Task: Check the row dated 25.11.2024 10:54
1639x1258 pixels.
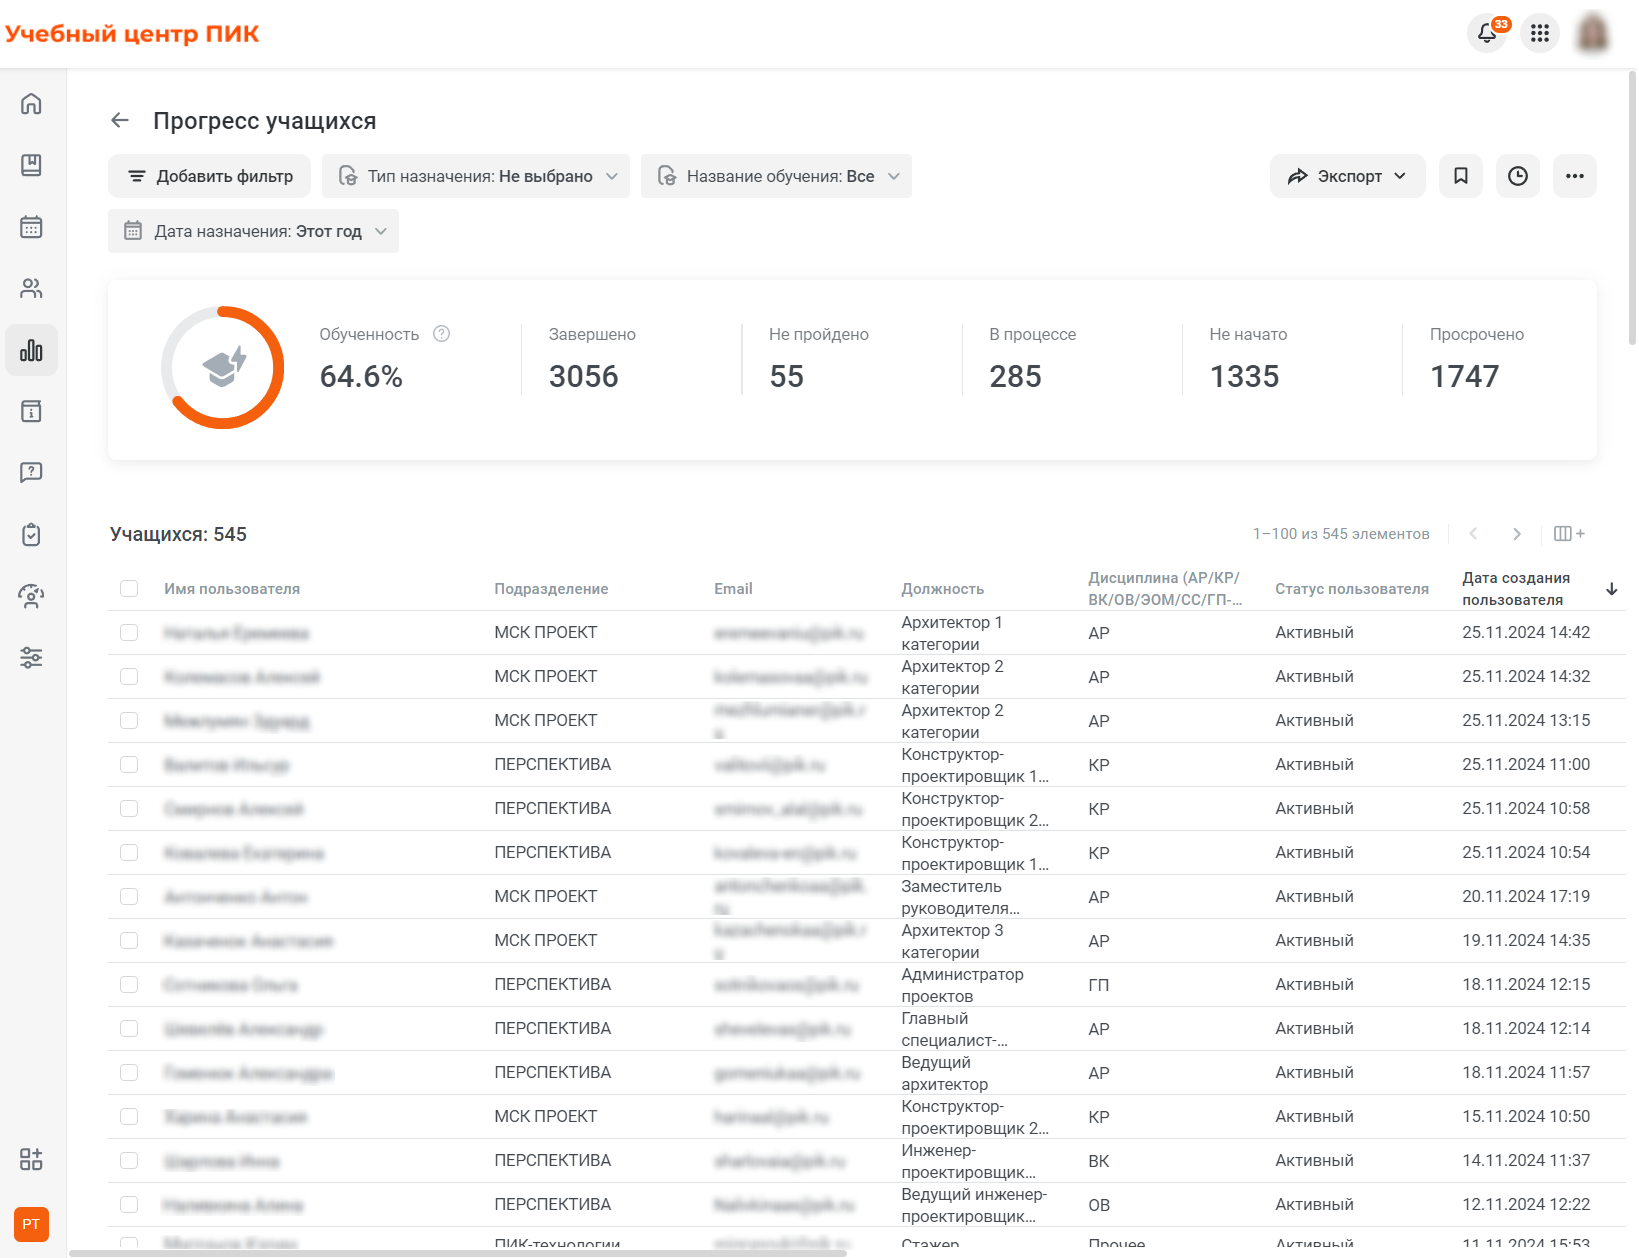Action: [x=129, y=852]
